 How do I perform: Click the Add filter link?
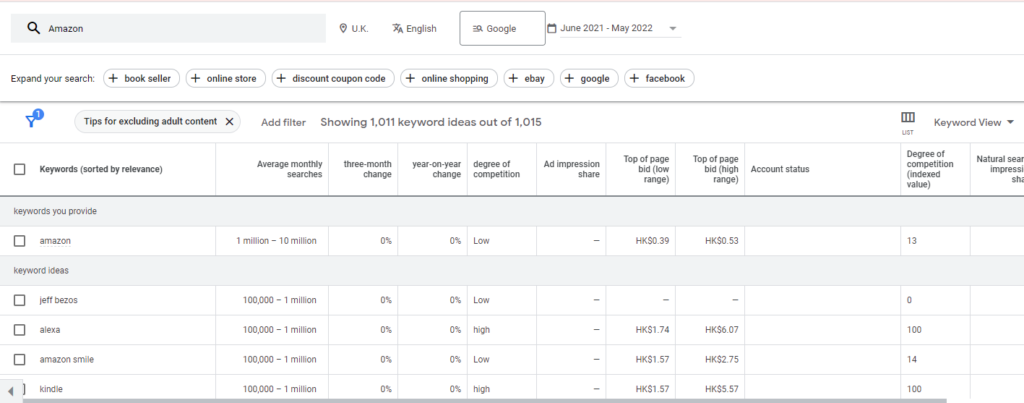pyautogui.click(x=283, y=122)
